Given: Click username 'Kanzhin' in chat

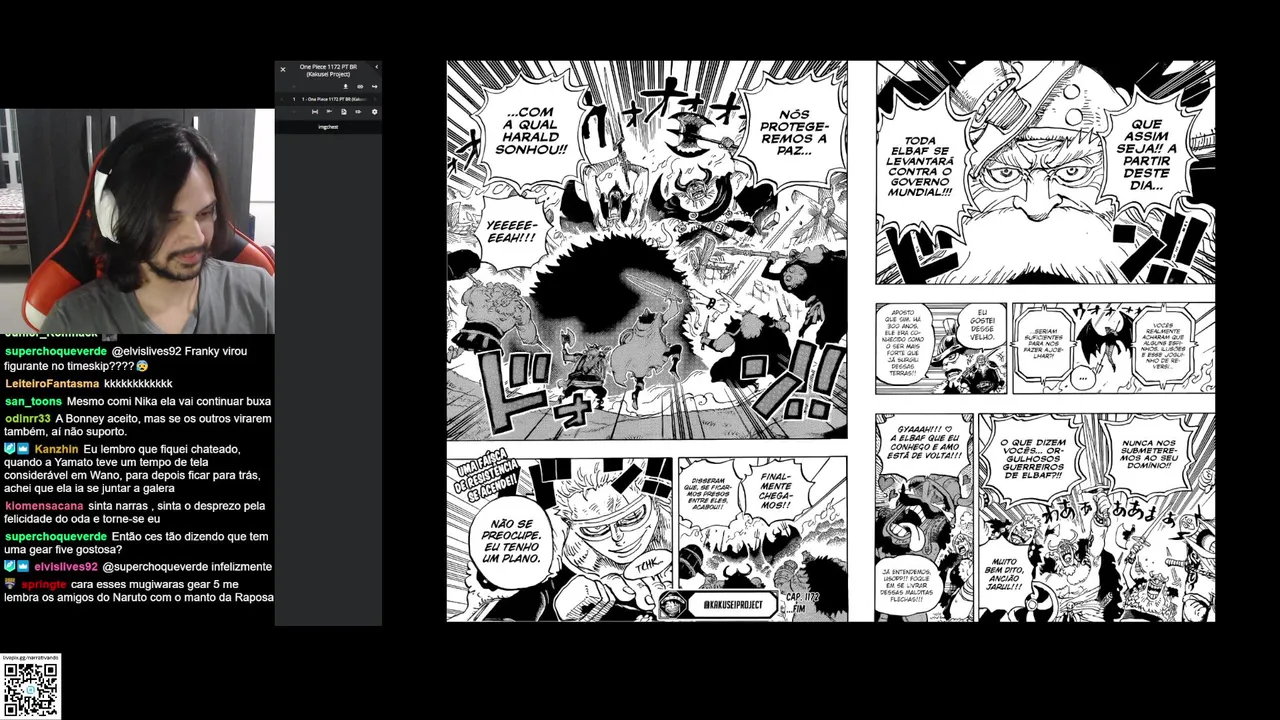Looking at the screenshot, I should pyautogui.click(x=56, y=449).
